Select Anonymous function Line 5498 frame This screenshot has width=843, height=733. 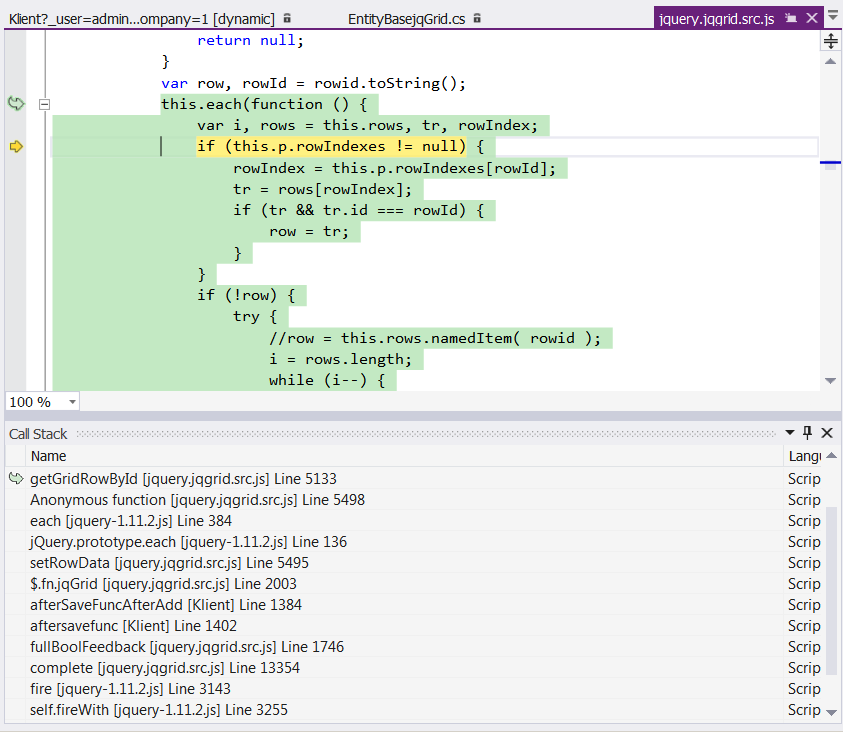[x=197, y=500]
